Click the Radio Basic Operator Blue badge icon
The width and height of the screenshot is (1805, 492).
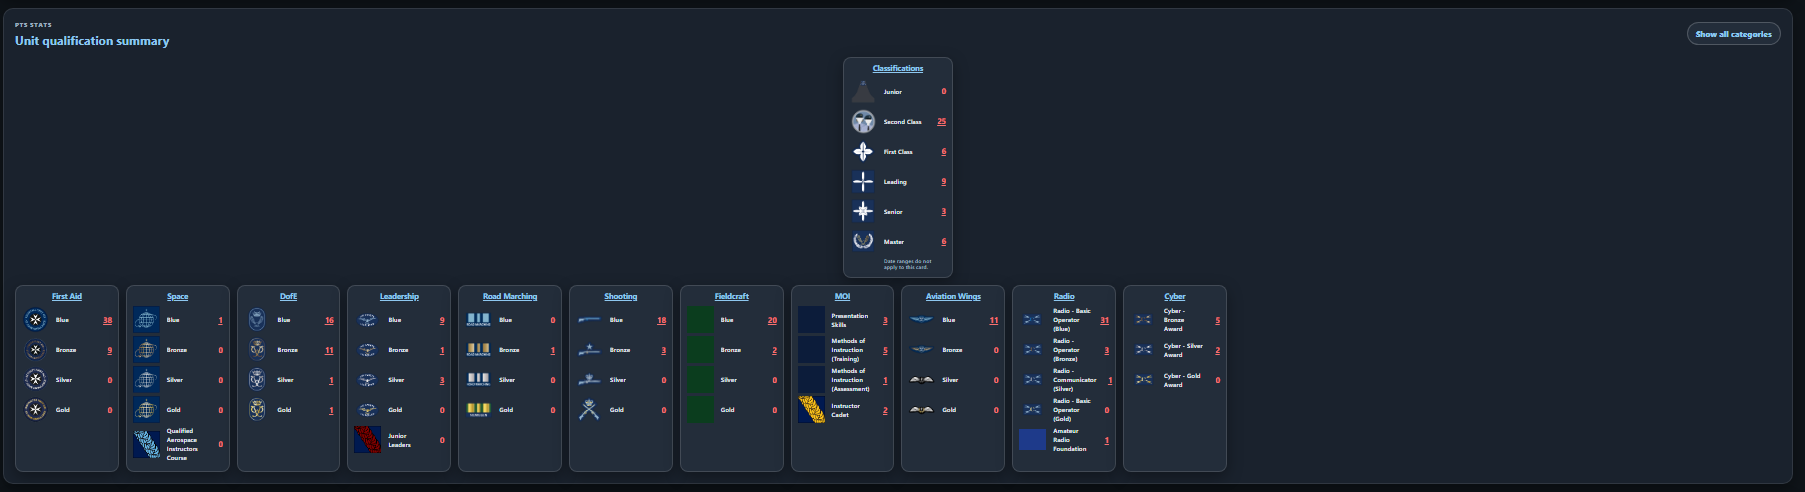pyautogui.click(x=1032, y=320)
